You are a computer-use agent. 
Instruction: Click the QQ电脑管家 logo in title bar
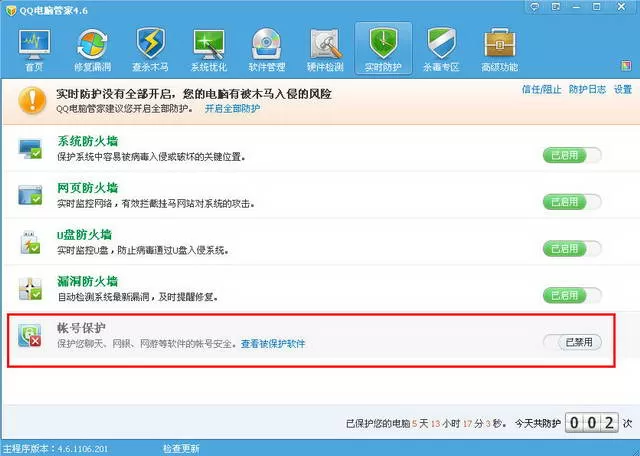coord(11,10)
